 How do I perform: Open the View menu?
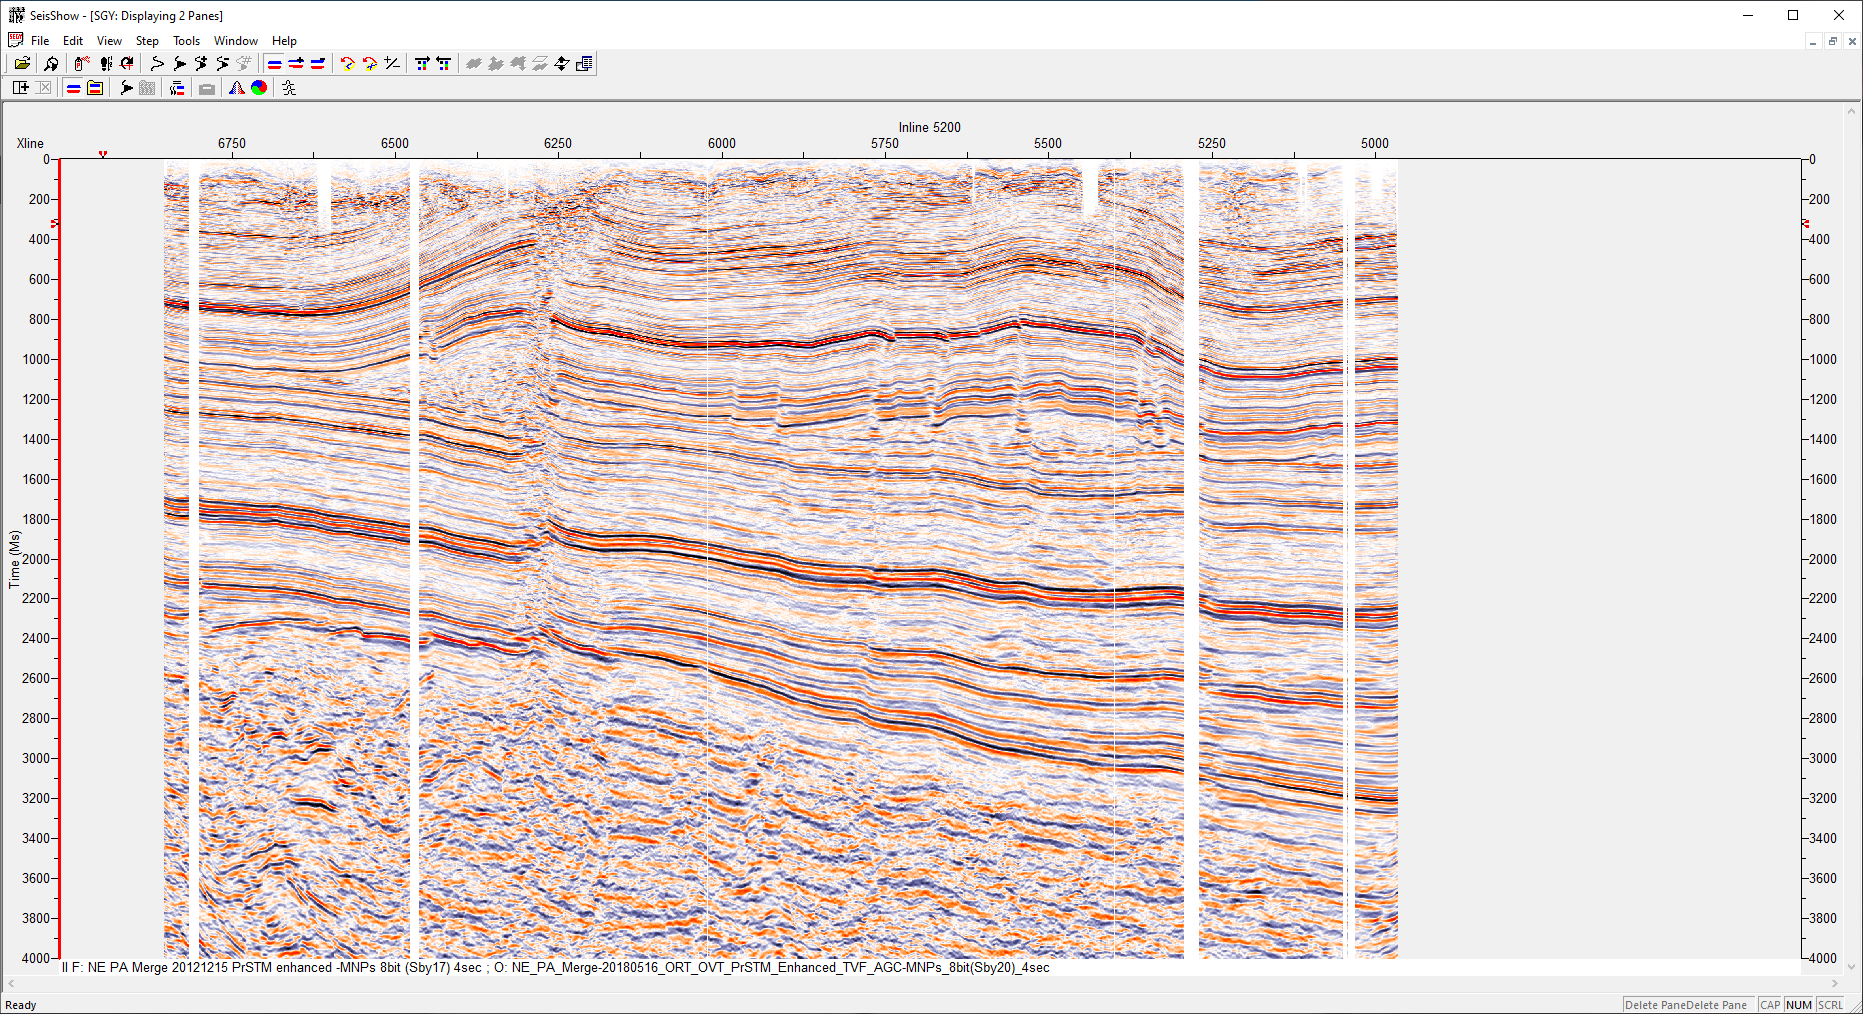click(109, 41)
